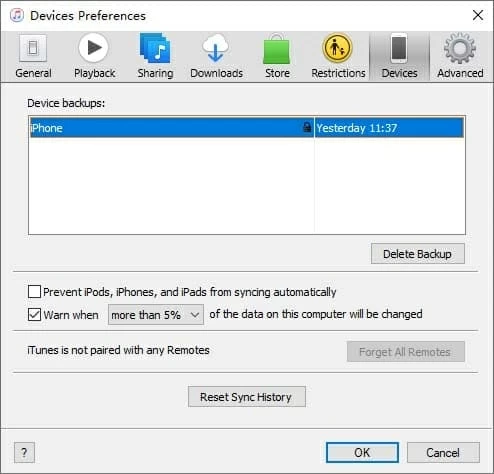494x474 pixels.
Task: Open the Playback preferences tab
Action: (x=94, y=56)
